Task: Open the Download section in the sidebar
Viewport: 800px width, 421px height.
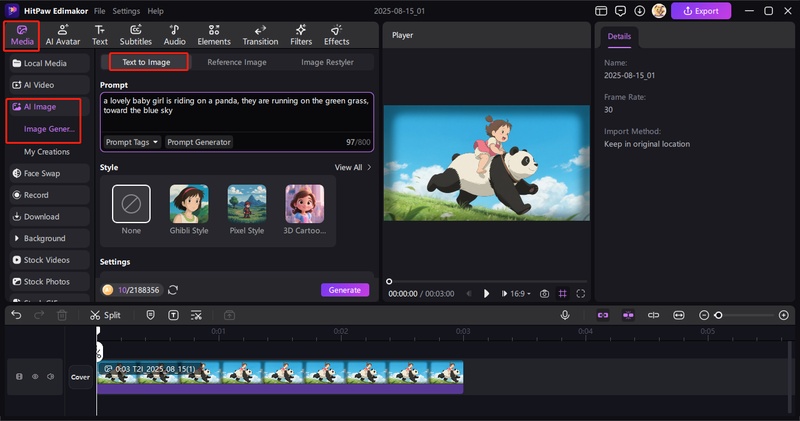Action: tap(49, 217)
